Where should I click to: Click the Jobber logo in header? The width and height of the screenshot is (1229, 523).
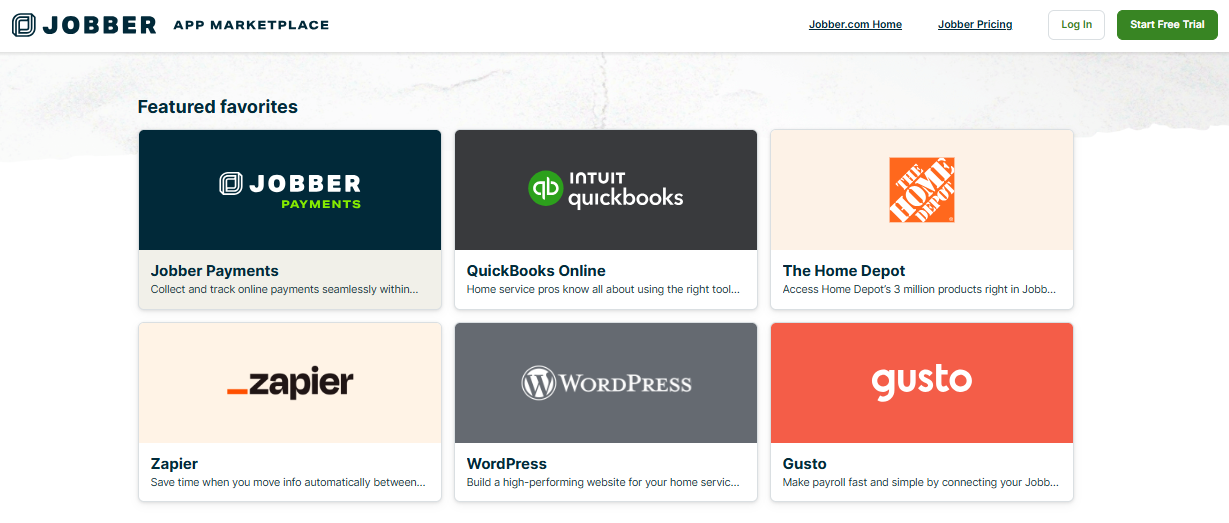(x=84, y=25)
